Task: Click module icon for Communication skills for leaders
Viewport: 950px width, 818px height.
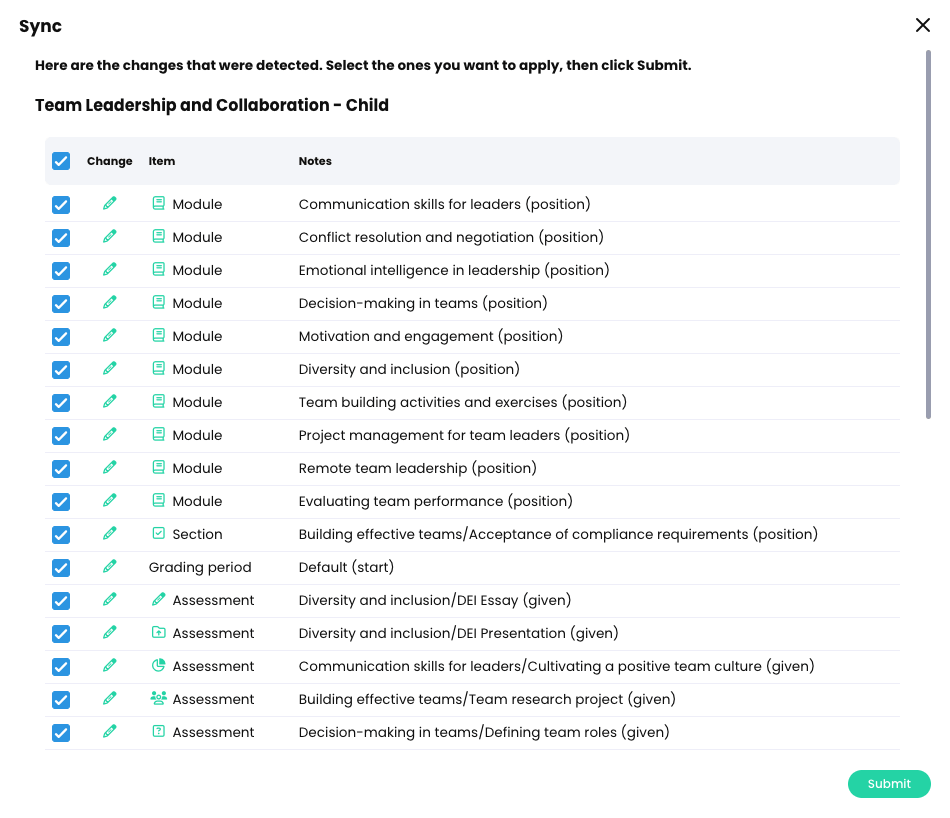Action: pyautogui.click(x=158, y=204)
